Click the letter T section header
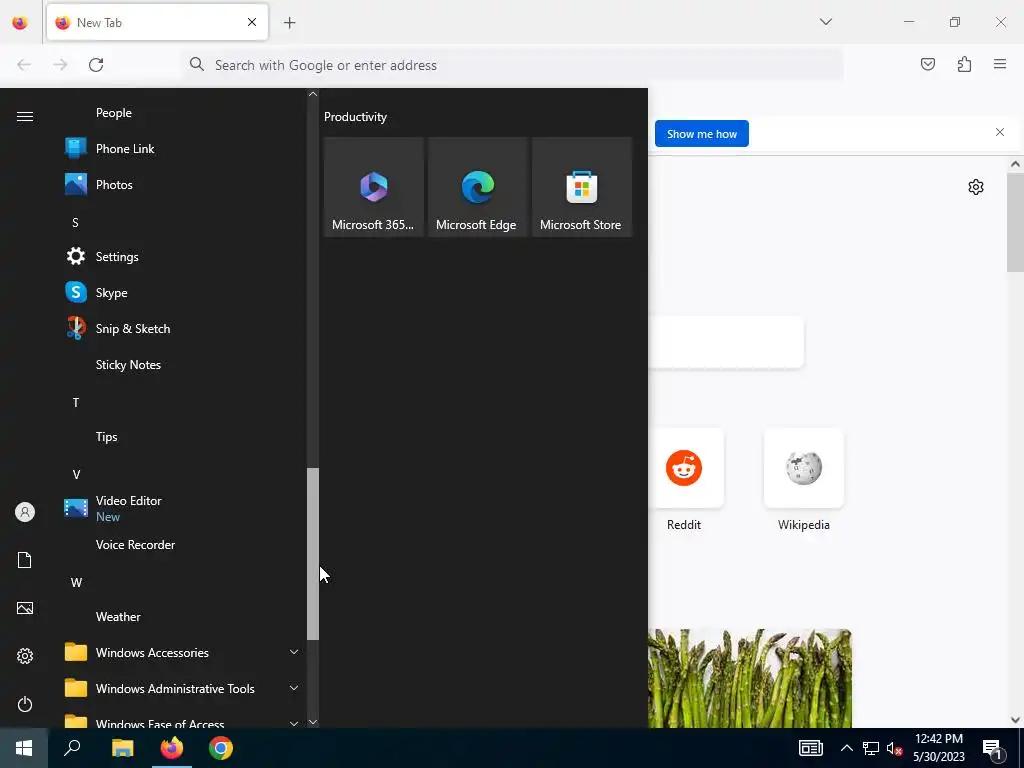Viewport: 1024px width, 768px height. pyautogui.click(x=76, y=402)
